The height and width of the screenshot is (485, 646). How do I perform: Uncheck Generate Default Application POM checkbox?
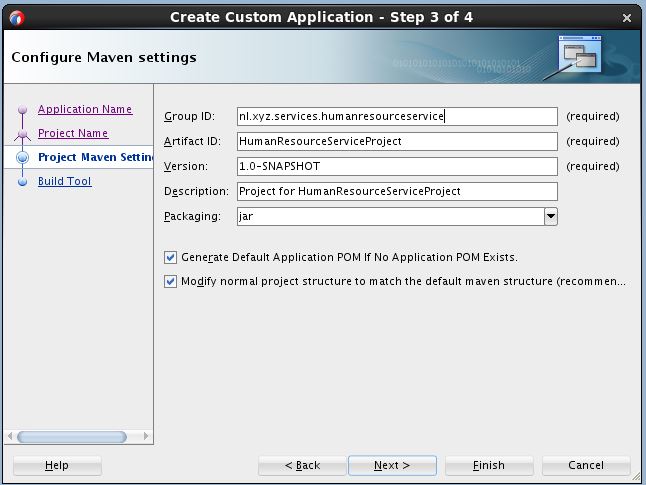(170, 257)
